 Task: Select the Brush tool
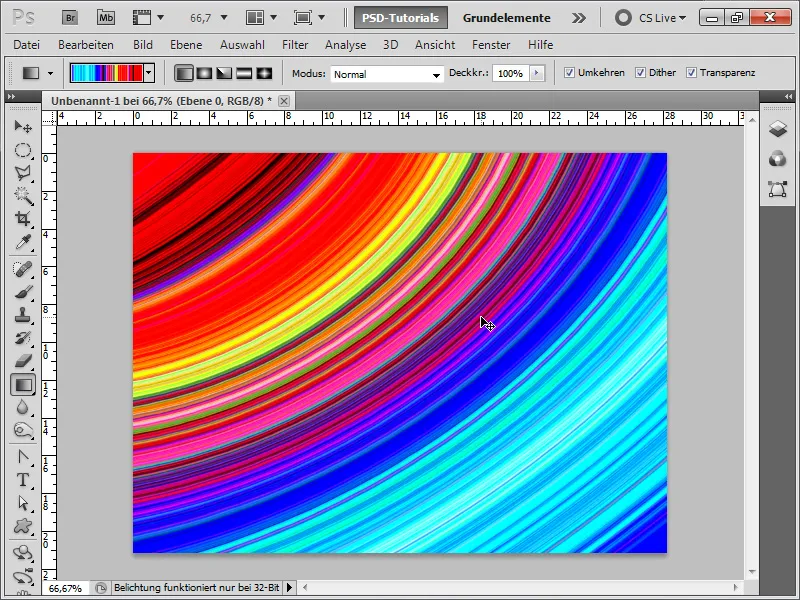click(22, 292)
